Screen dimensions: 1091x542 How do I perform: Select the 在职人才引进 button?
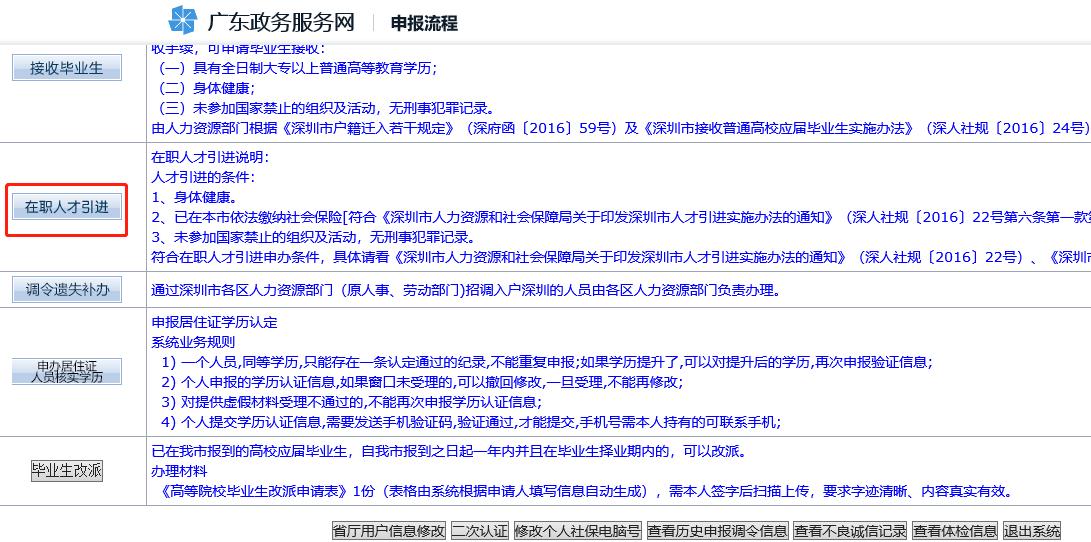67,207
